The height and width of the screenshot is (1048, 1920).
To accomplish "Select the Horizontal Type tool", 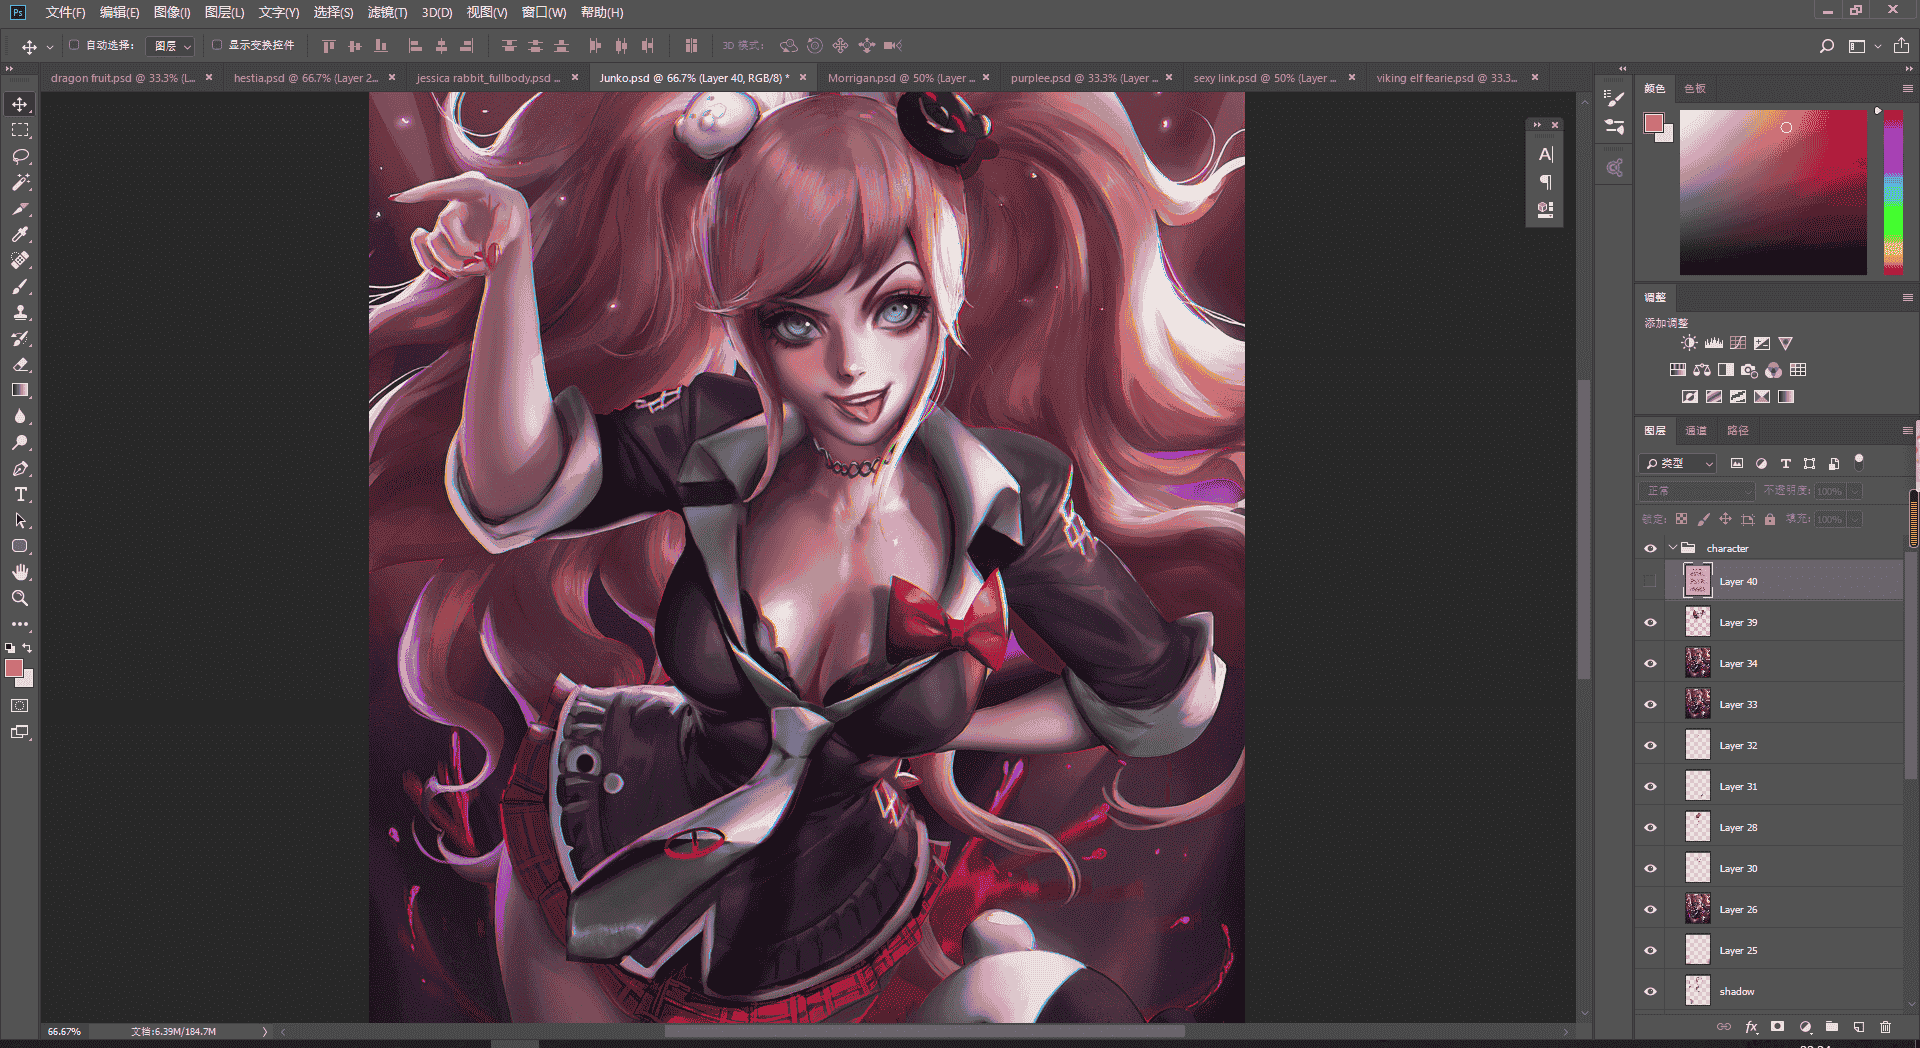I will click(20, 494).
